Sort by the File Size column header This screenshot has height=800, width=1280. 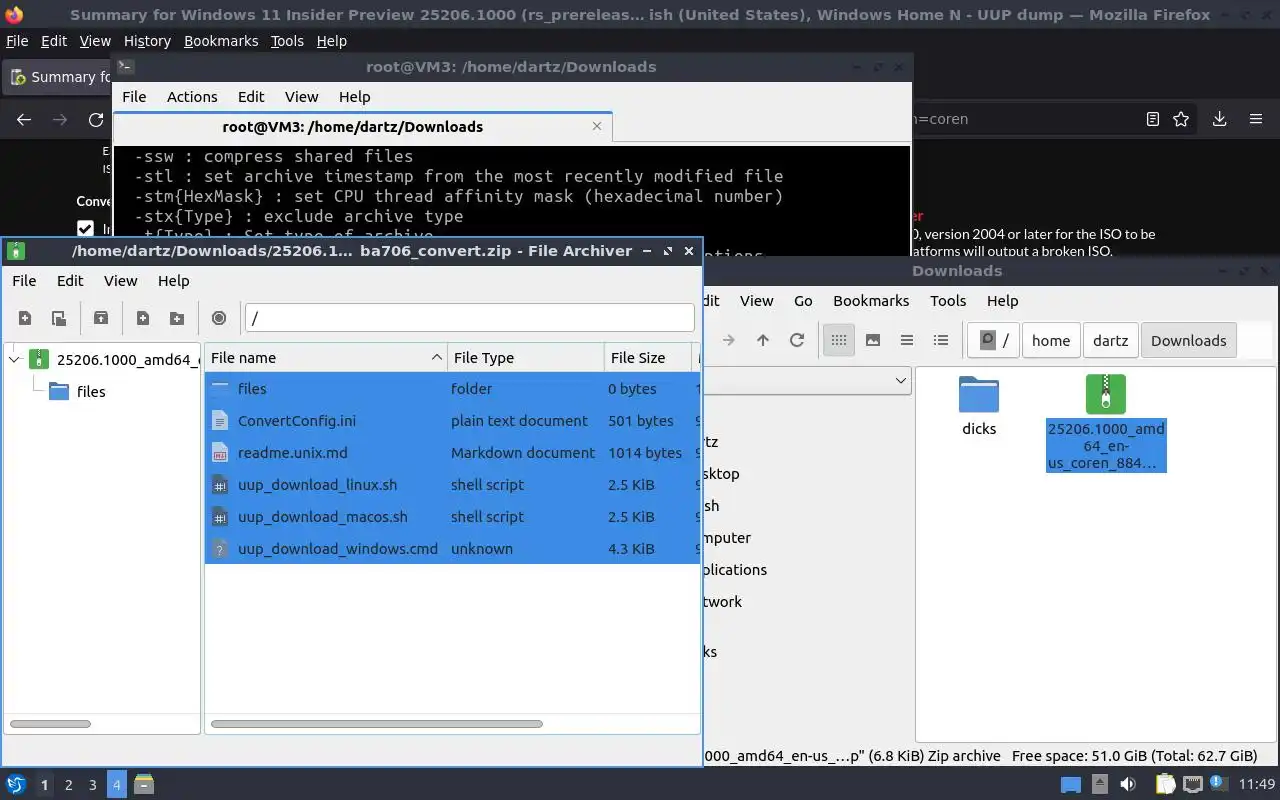pos(648,358)
